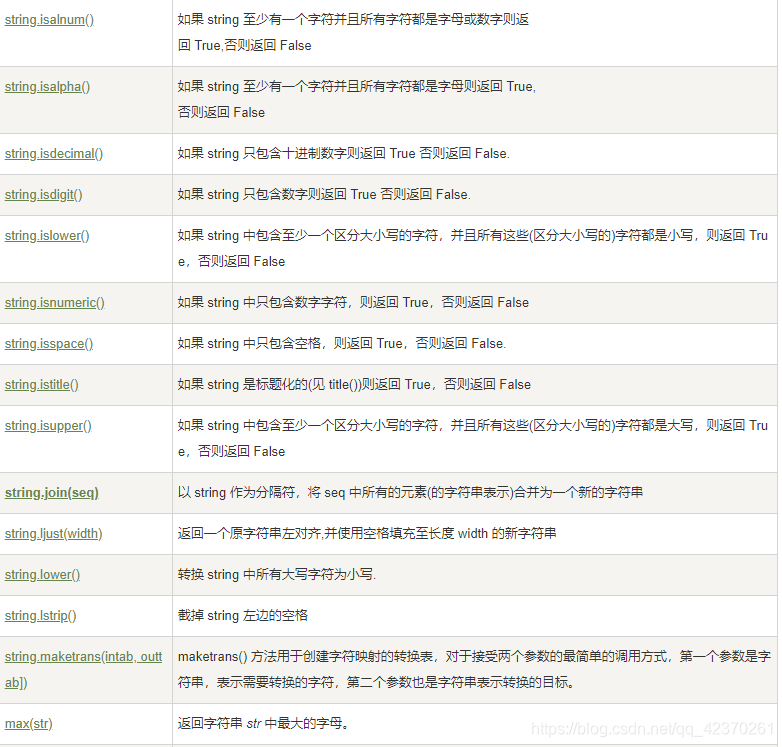Follow the string.lower() link
Screen dimensions: 782x747
(42, 574)
